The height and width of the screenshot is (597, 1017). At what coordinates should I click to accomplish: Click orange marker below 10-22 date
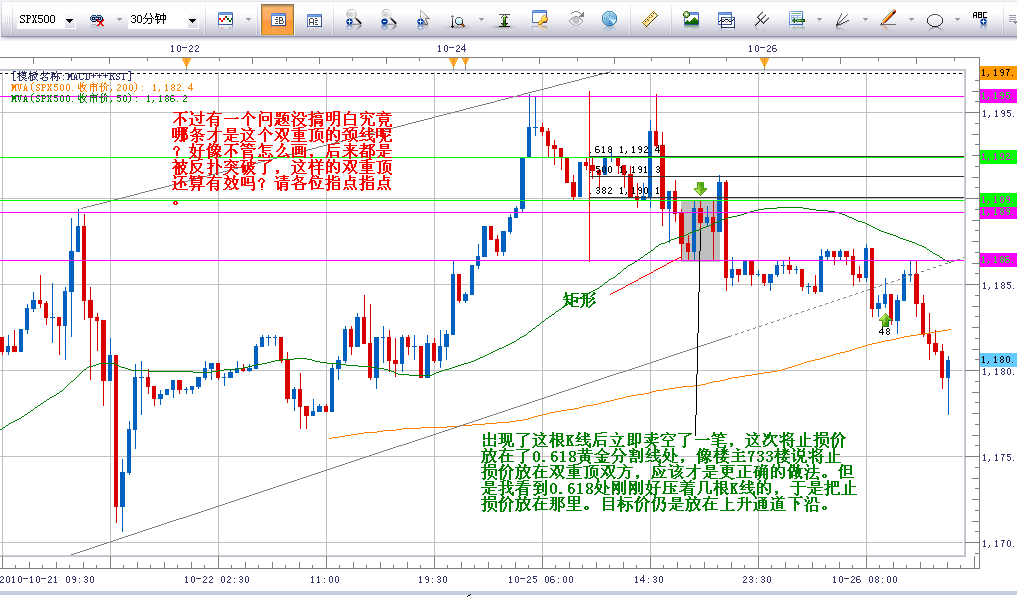coord(187,63)
